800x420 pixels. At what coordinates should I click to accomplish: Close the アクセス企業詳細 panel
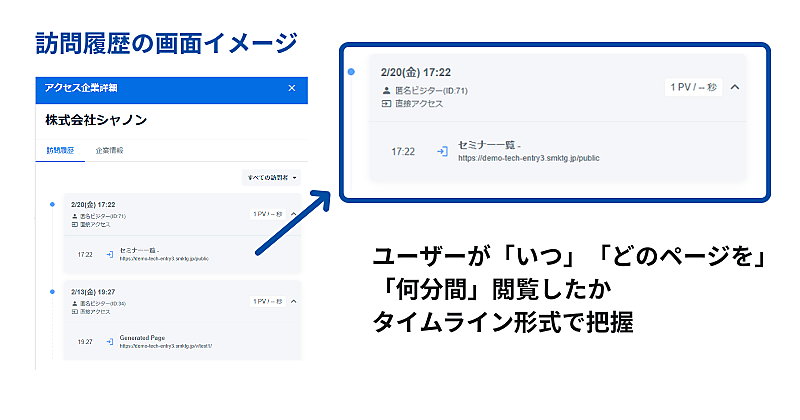pos(292,88)
